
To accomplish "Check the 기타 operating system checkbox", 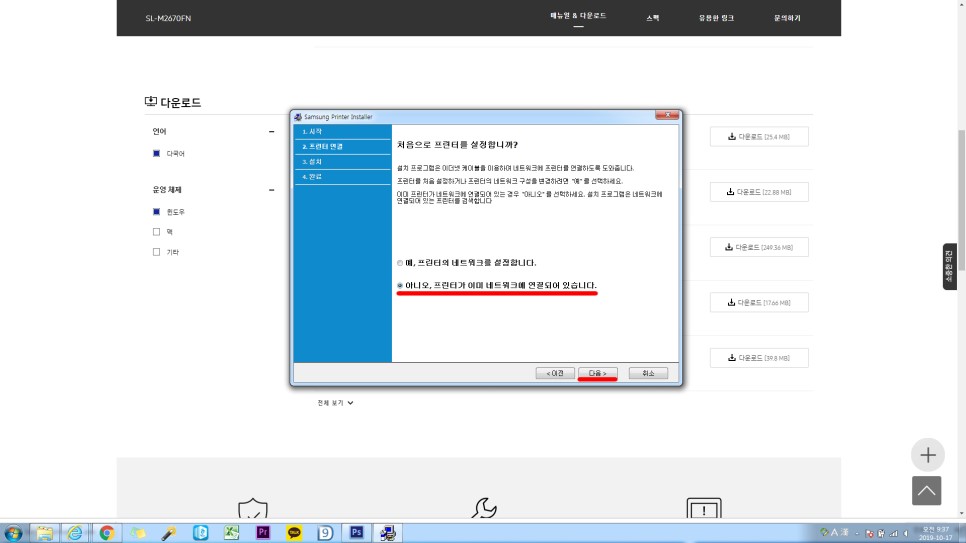I will point(156,252).
